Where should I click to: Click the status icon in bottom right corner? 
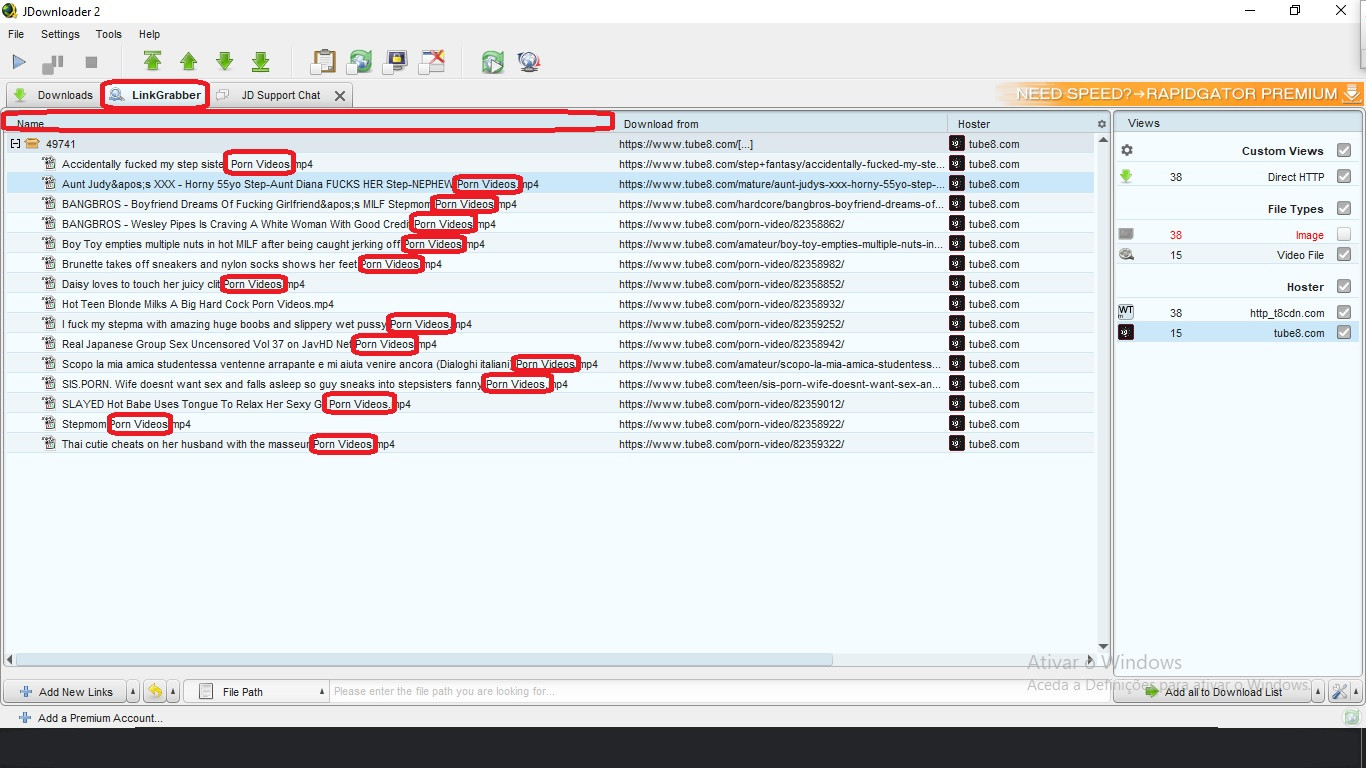[x=1352, y=717]
